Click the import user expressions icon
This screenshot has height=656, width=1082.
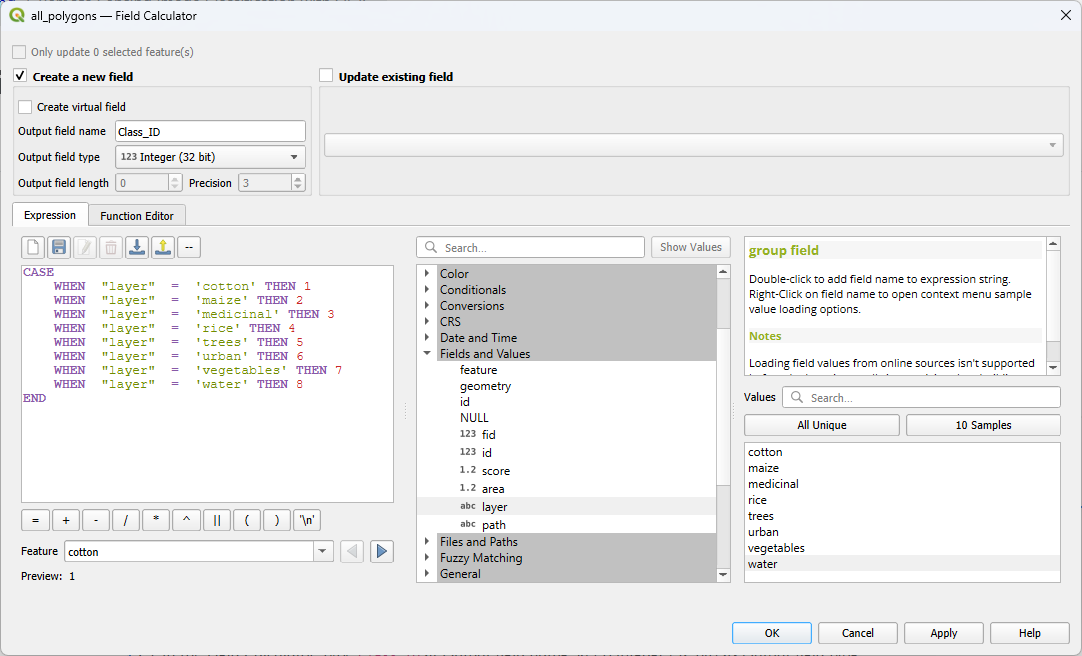tap(137, 247)
